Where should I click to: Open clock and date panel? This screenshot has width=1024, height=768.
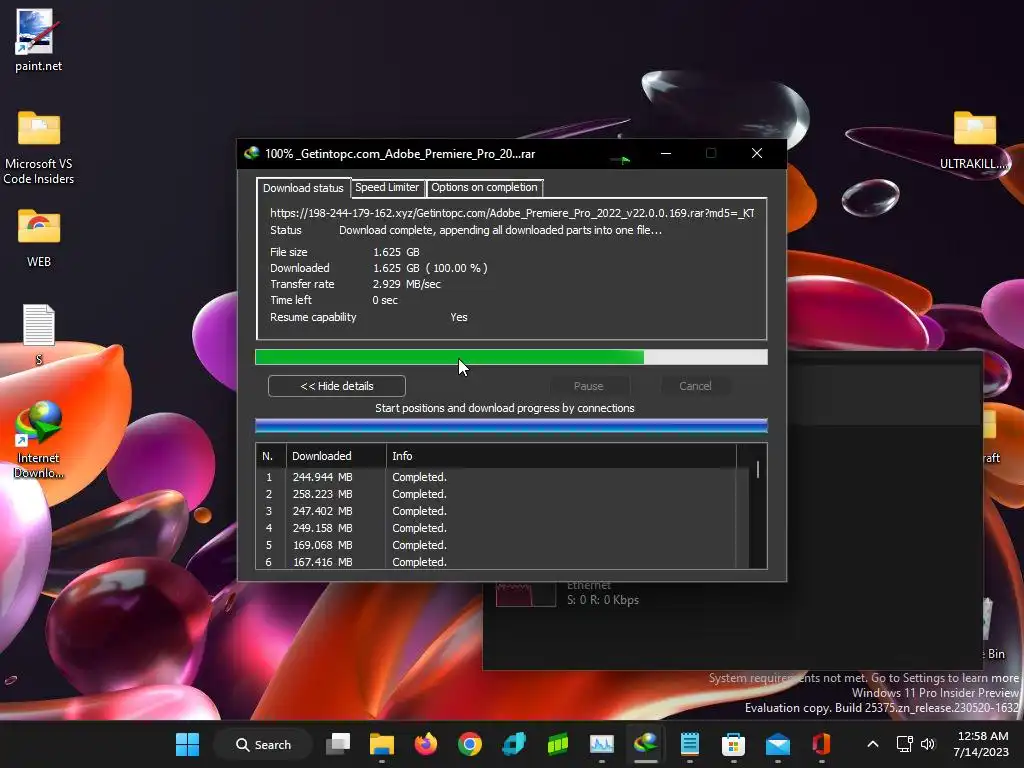coord(981,744)
